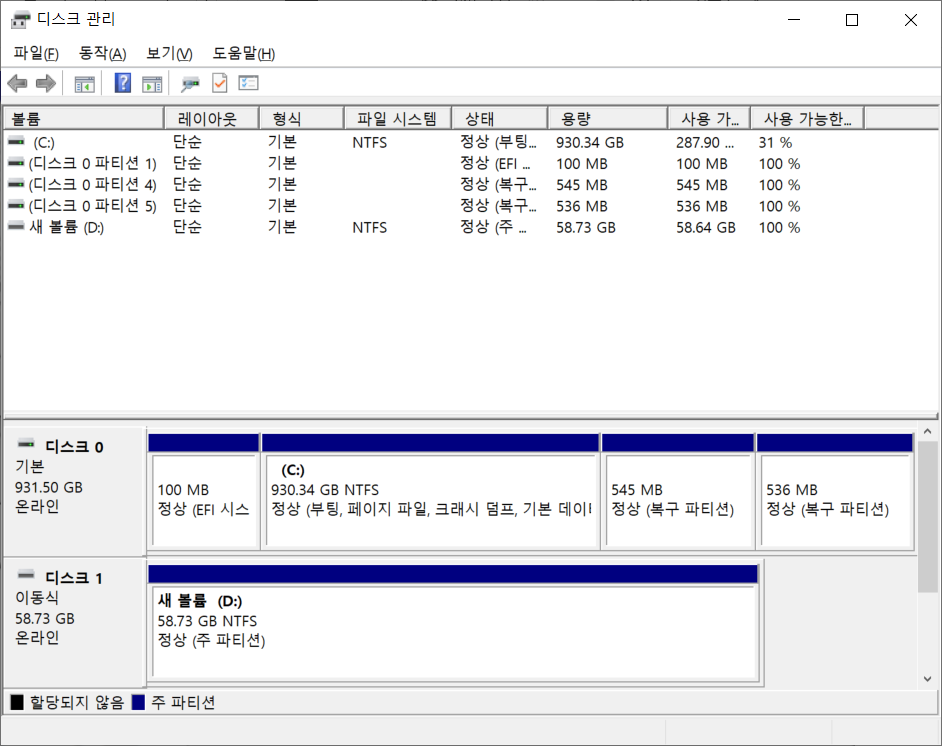
Task: Show/hide console tree toolbar icon
Action: [x=84, y=84]
